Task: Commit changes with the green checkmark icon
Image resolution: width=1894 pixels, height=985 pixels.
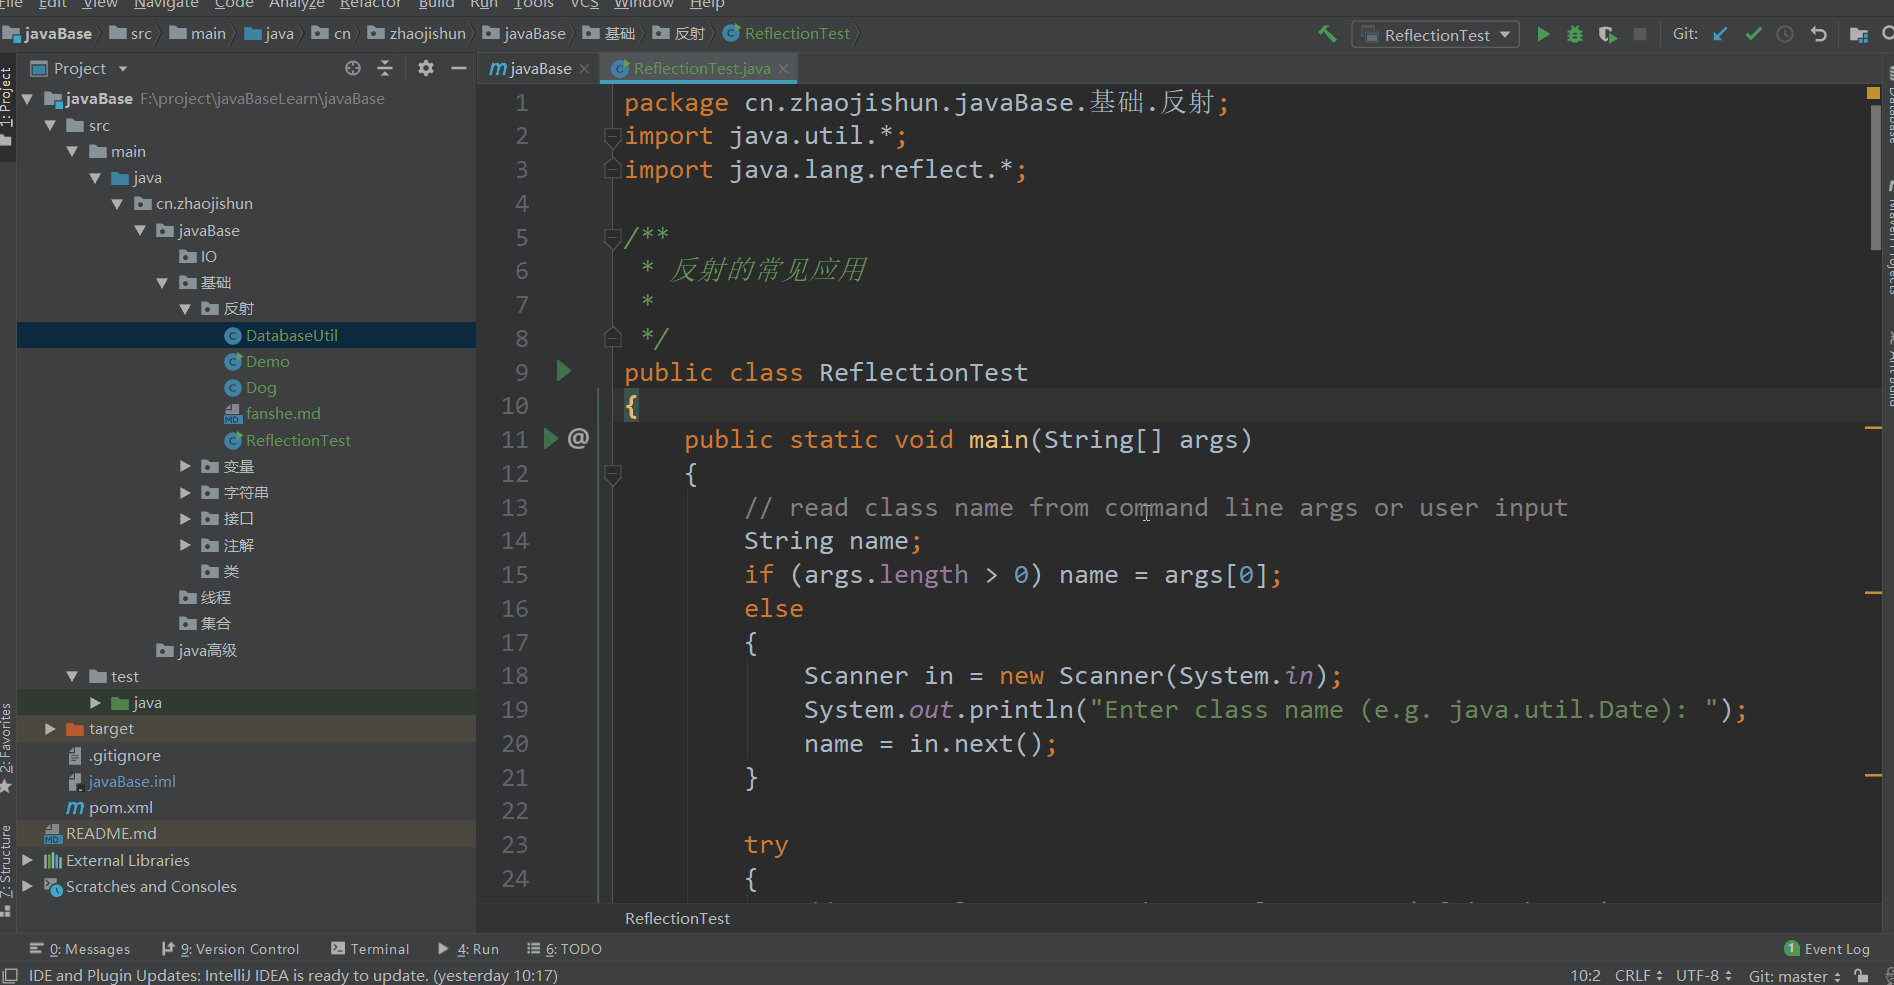Action: 1753,34
